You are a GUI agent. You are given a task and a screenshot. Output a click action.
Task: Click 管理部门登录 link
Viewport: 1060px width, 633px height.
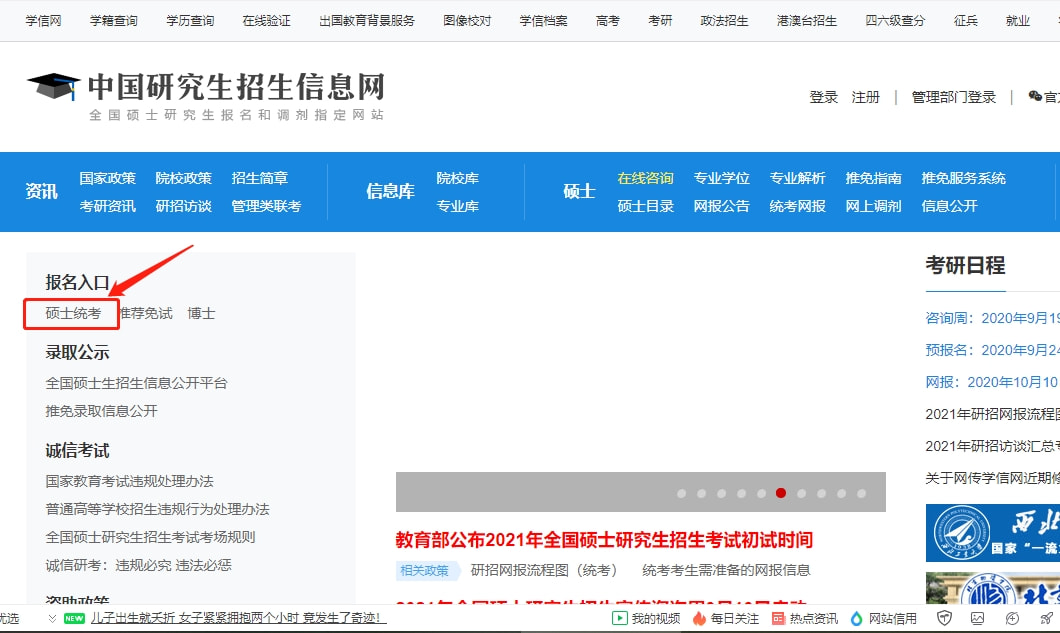(x=954, y=97)
